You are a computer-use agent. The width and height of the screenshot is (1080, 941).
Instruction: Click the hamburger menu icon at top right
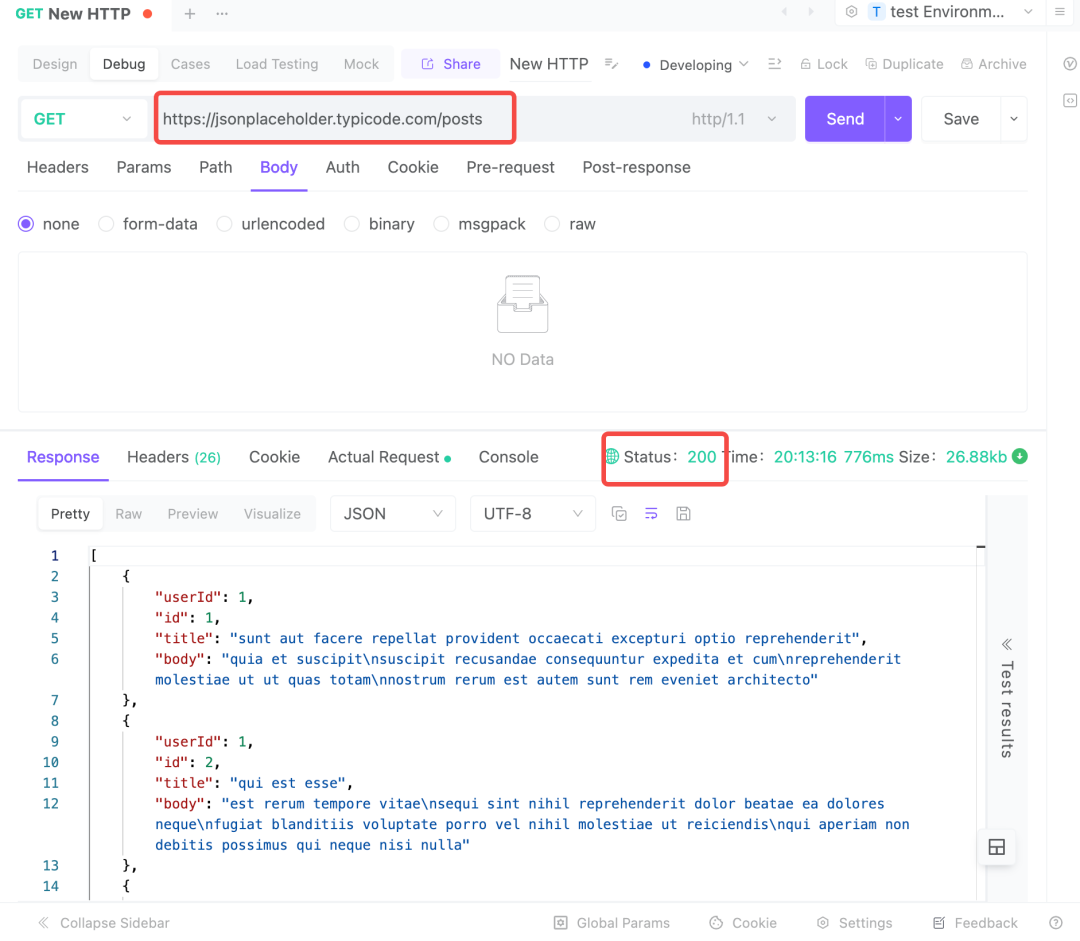click(x=1061, y=12)
